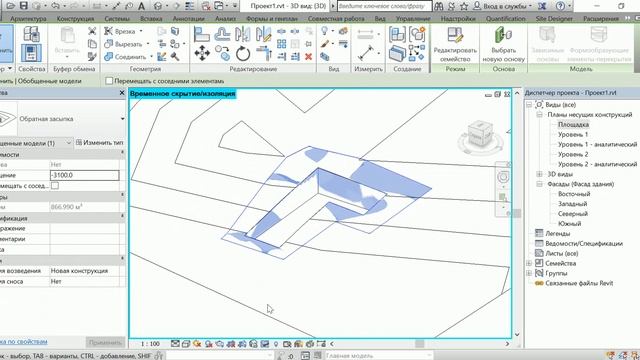Image resolution: width=640 pixels, height=360 pixels.
Task: Click the Demolish hammer icon
Action: point(175,57)
